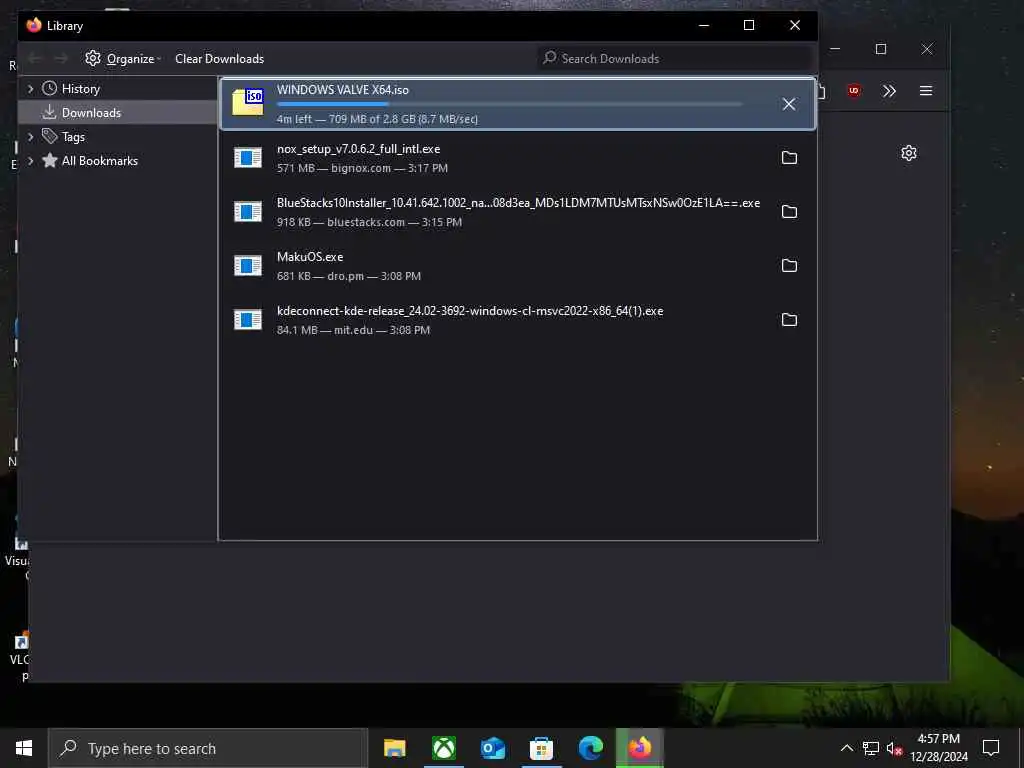This screenshot has height=768, width=1024.
Task: Click the nox_setup exe file icon
Action: pyautogui.click(x=248, y=157)
